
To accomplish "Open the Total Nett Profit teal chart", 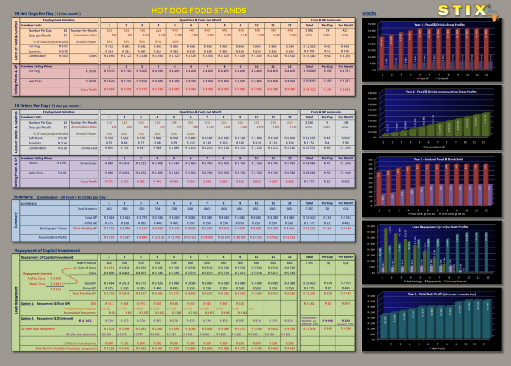I will click(x=432, y=320).
